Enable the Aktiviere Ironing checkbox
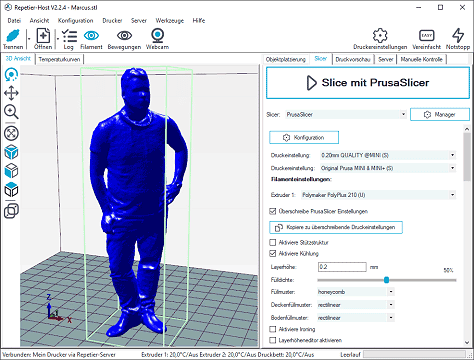Viewport: 474px width, 360px height. pos(273,329)
